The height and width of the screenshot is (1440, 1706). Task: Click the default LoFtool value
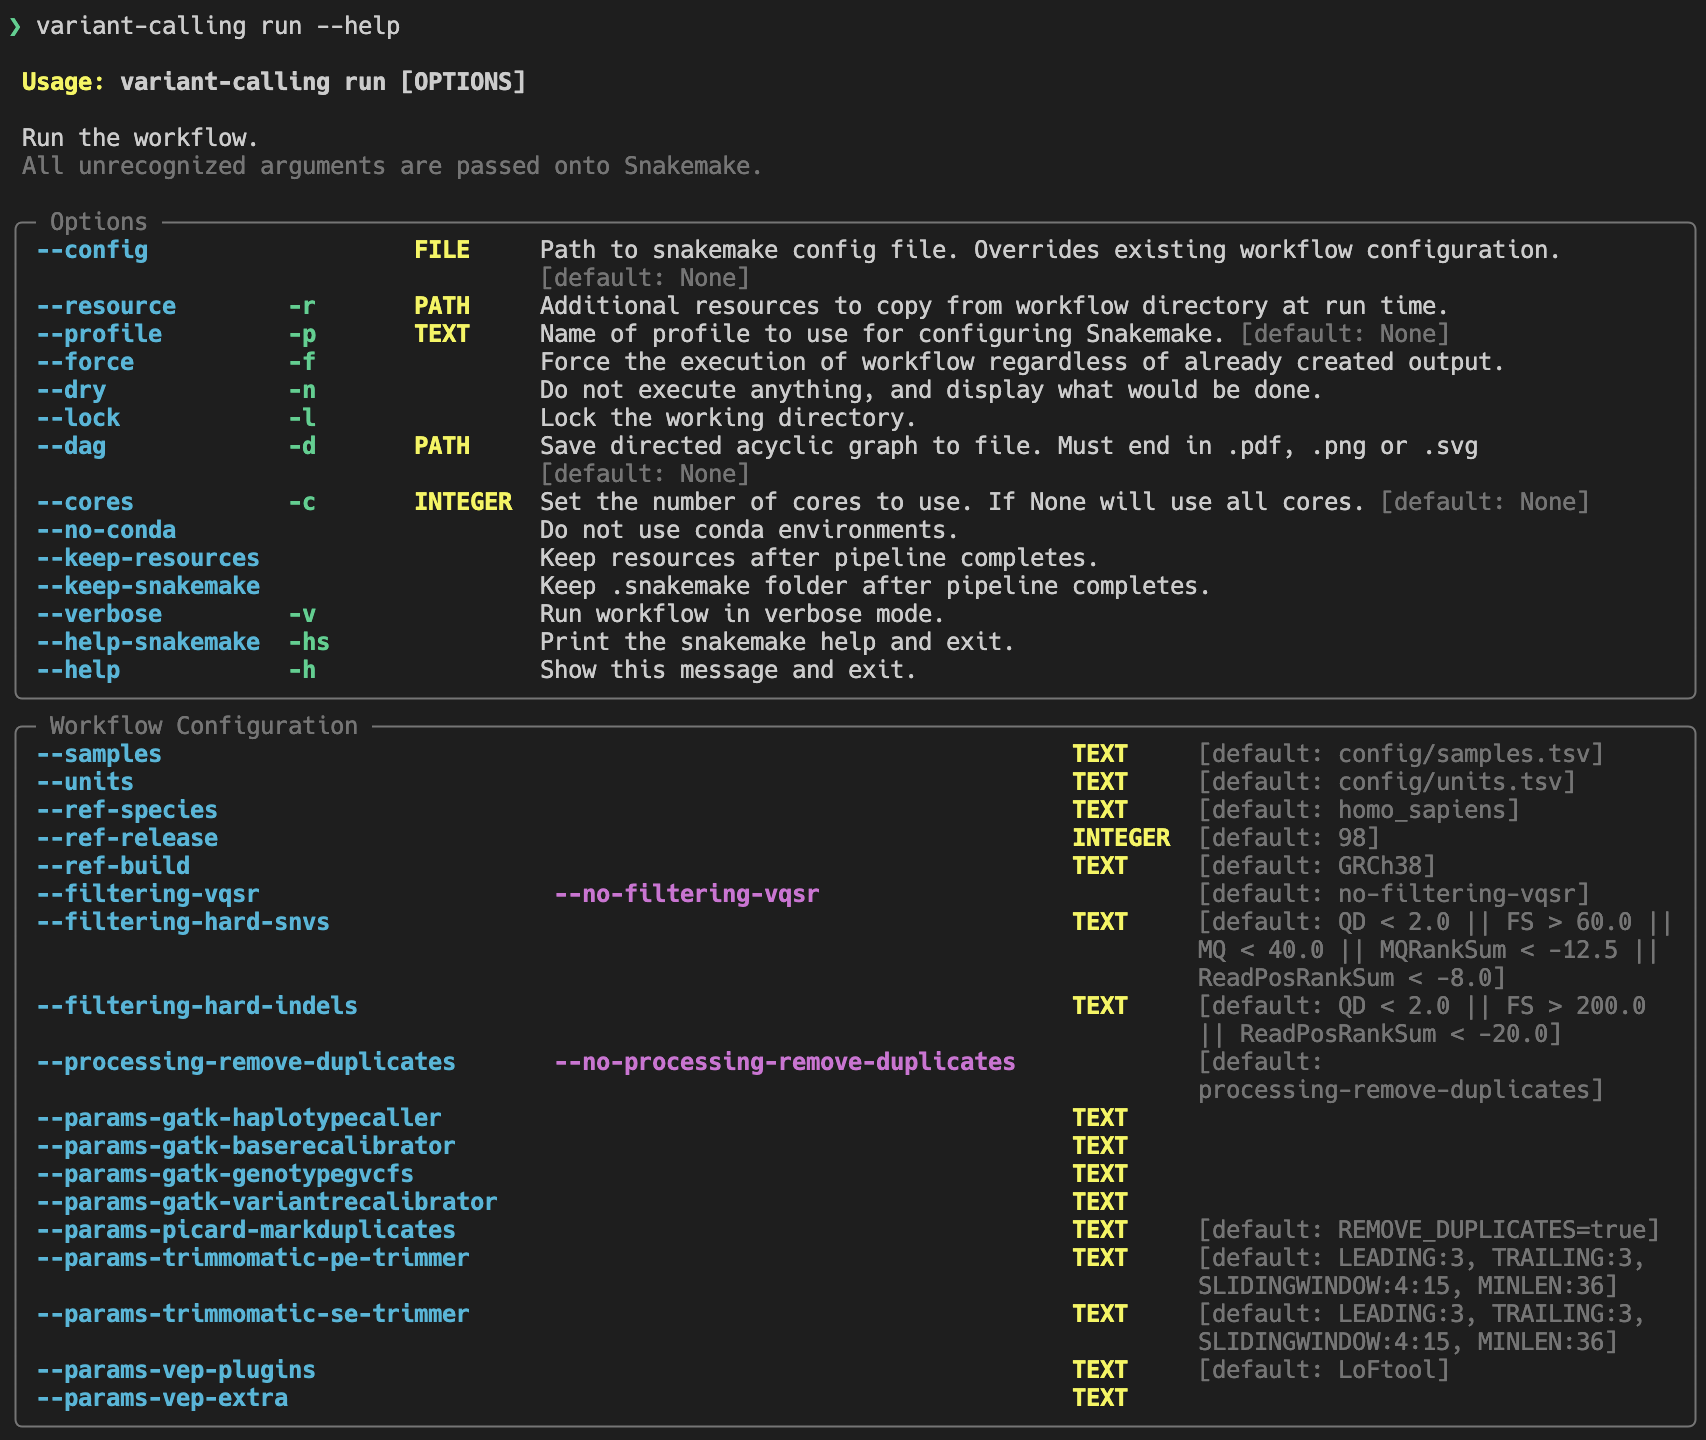[1324, 1370]
